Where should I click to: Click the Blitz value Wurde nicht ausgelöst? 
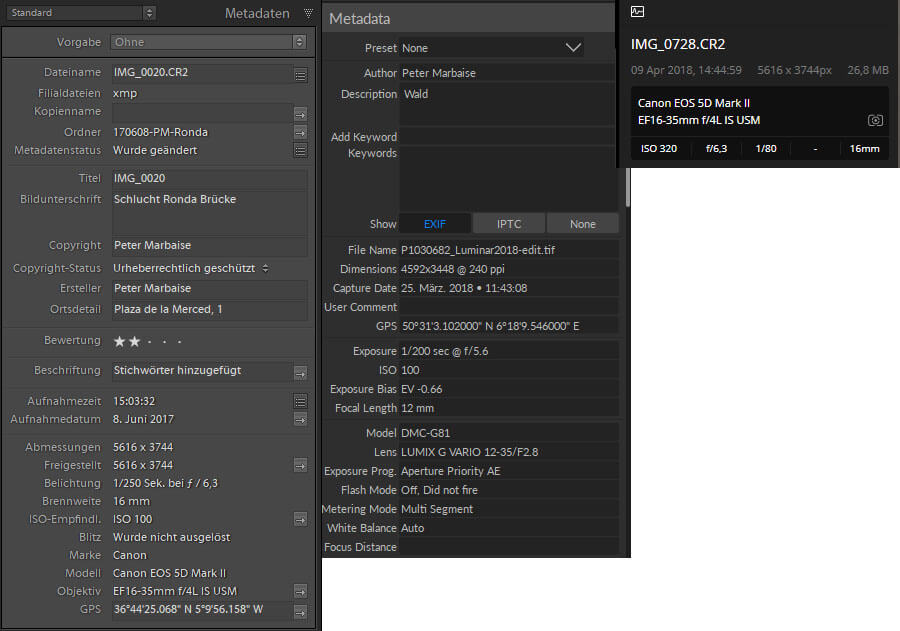[x=172, y=537]
